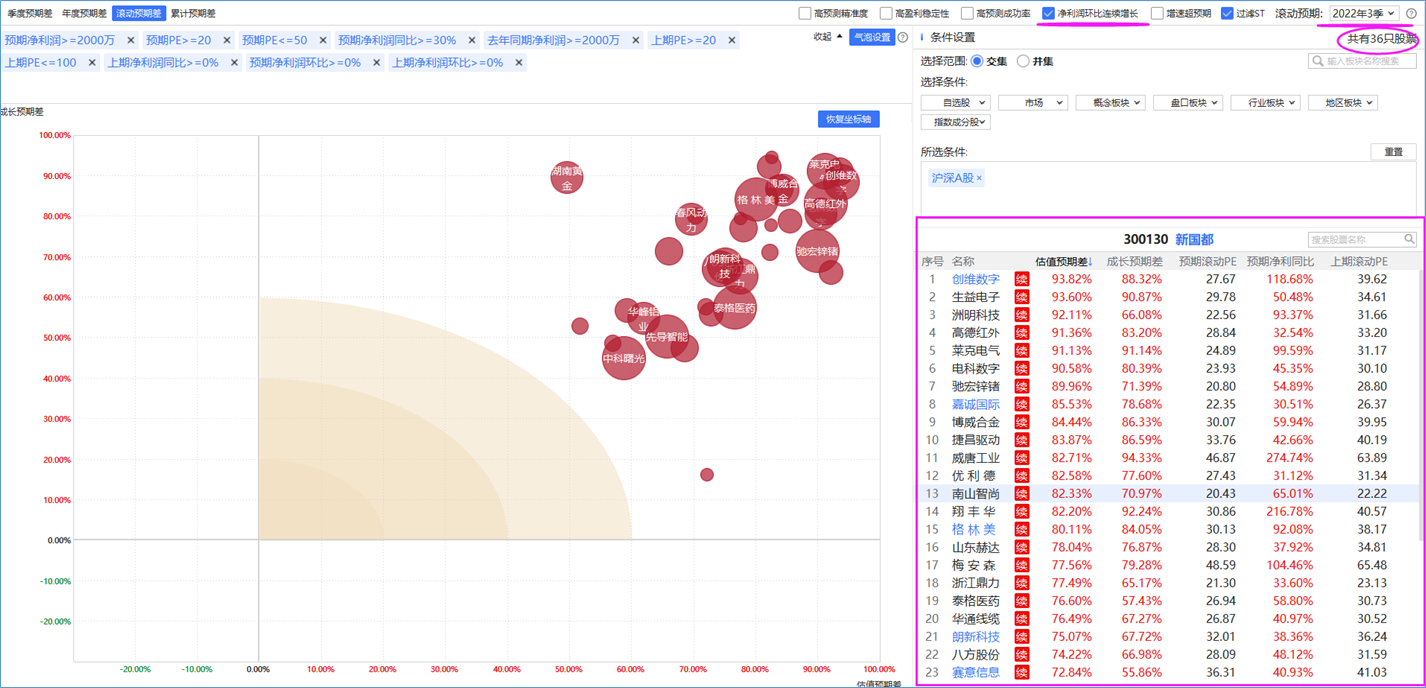1426x688 pixels.
Task: Uncheck 净利润环比连续增长 checkbox
Action: tap(1048, 13)
